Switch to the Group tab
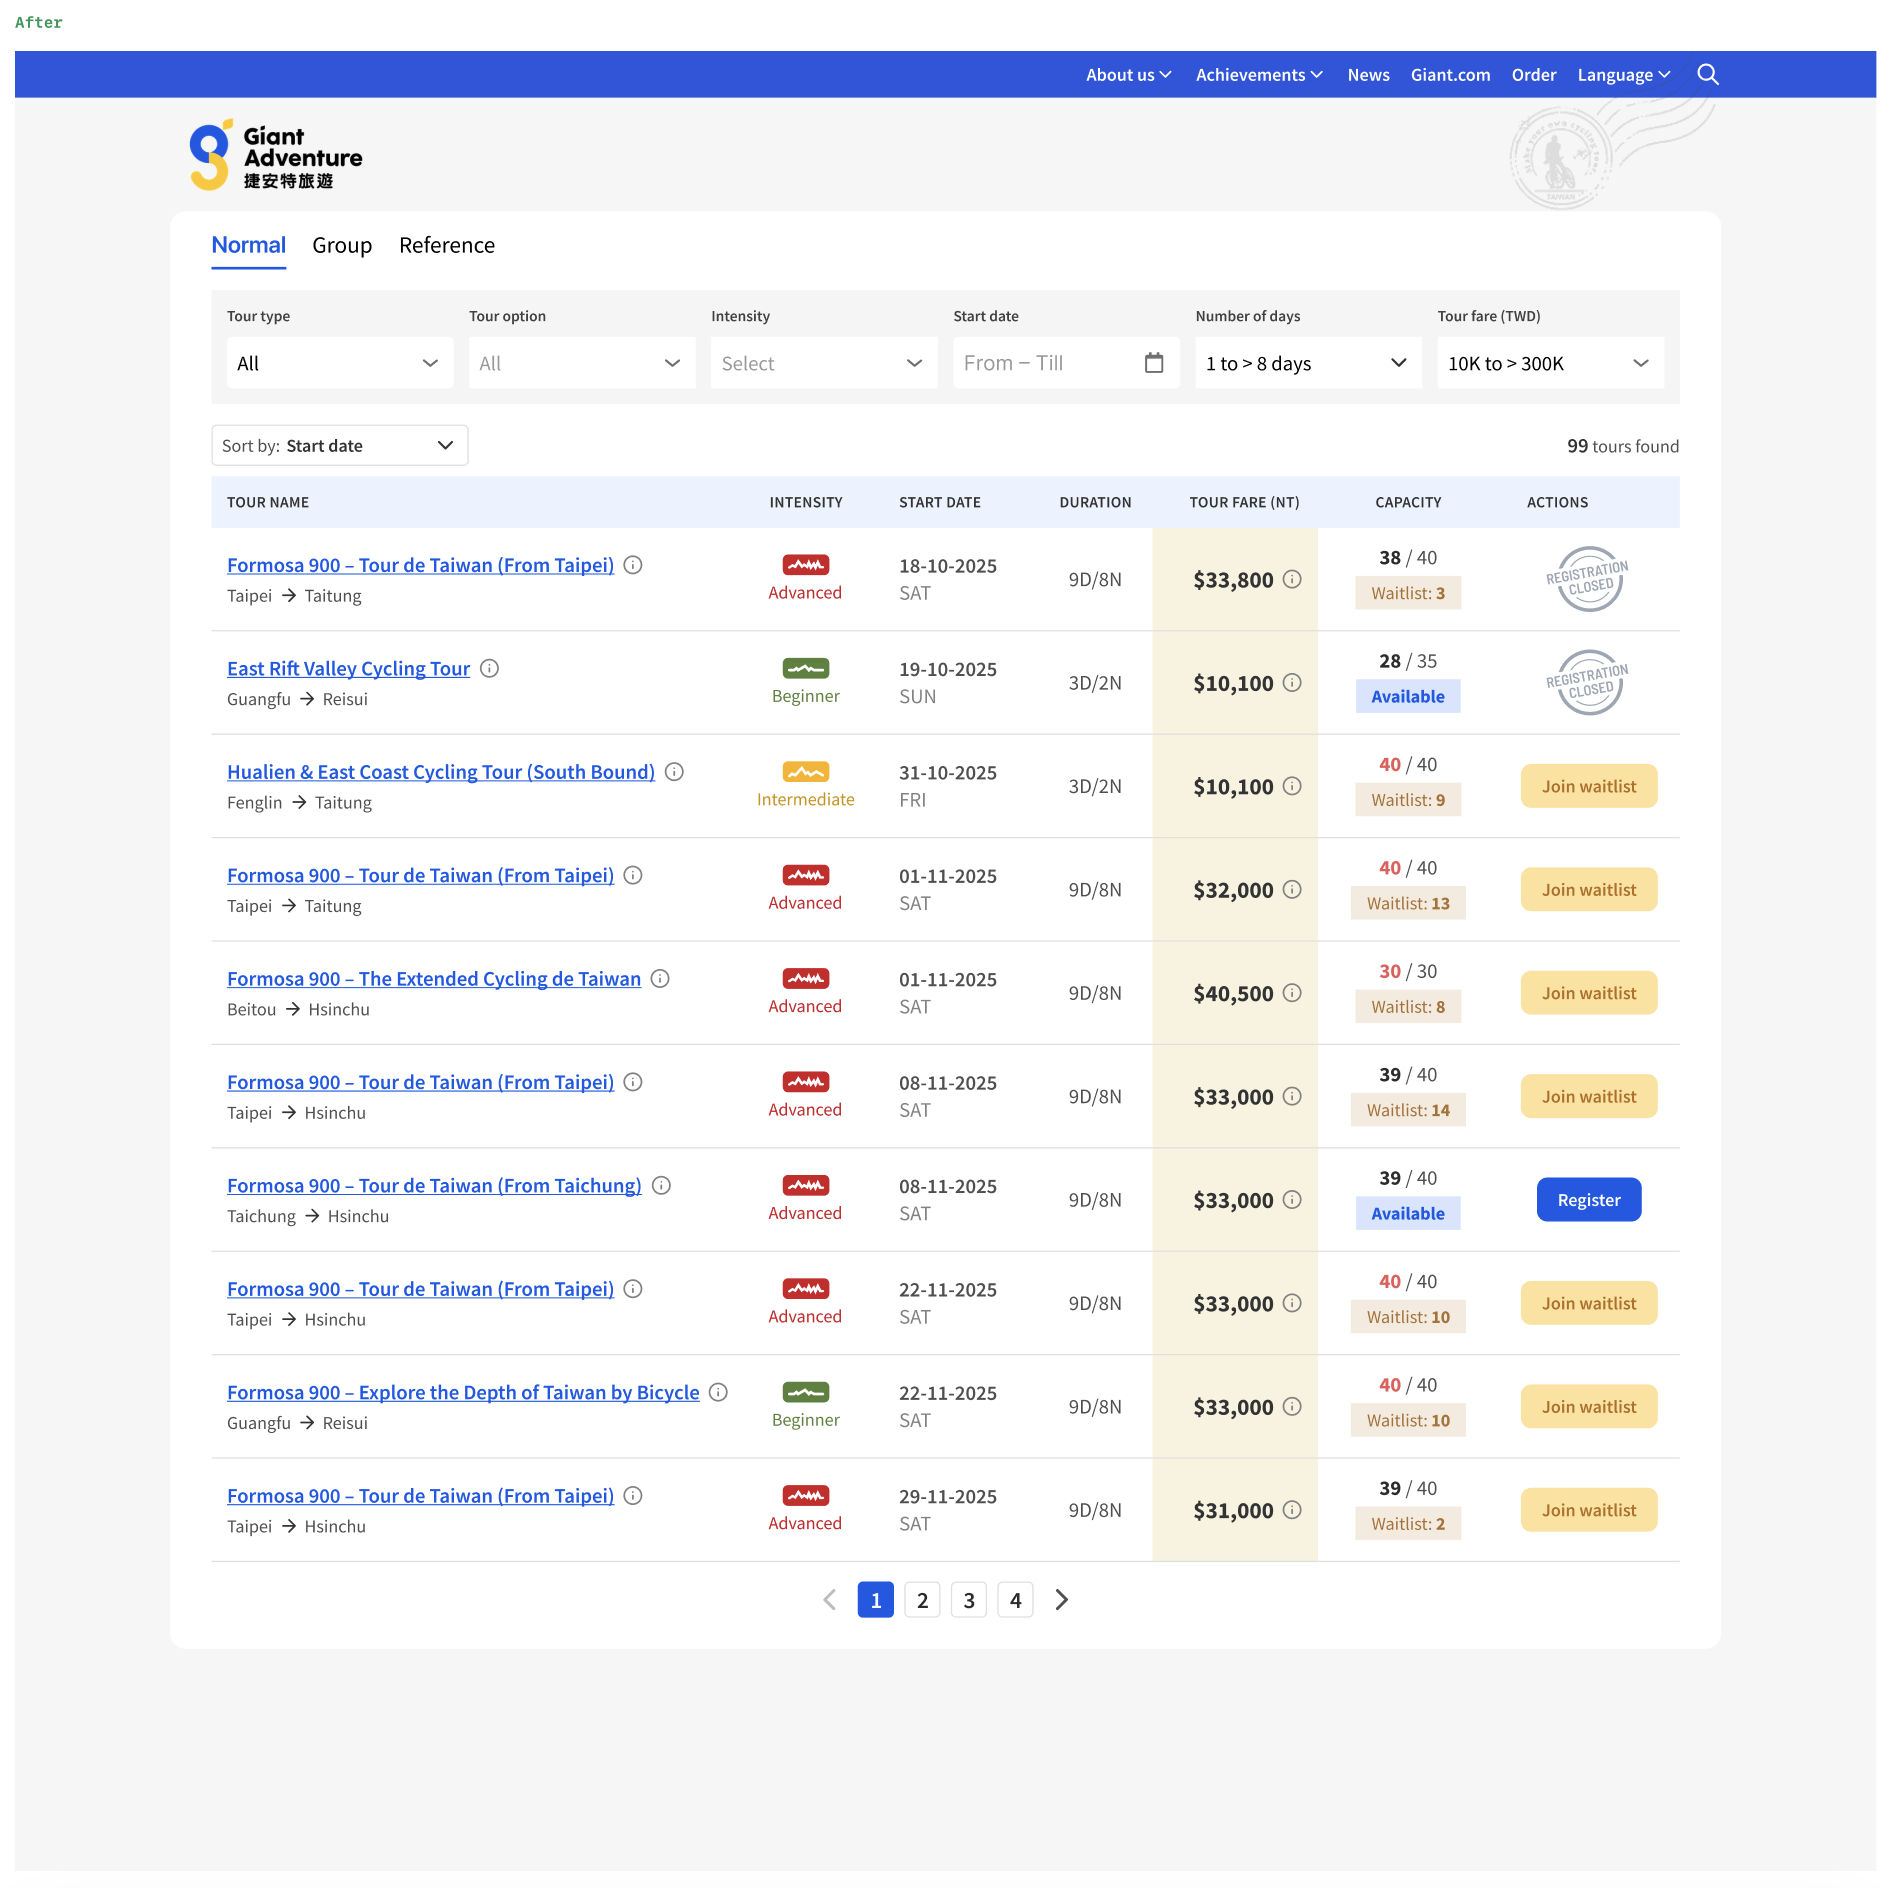Screen dimensions: 1896x1888 [x=341, y=245]
